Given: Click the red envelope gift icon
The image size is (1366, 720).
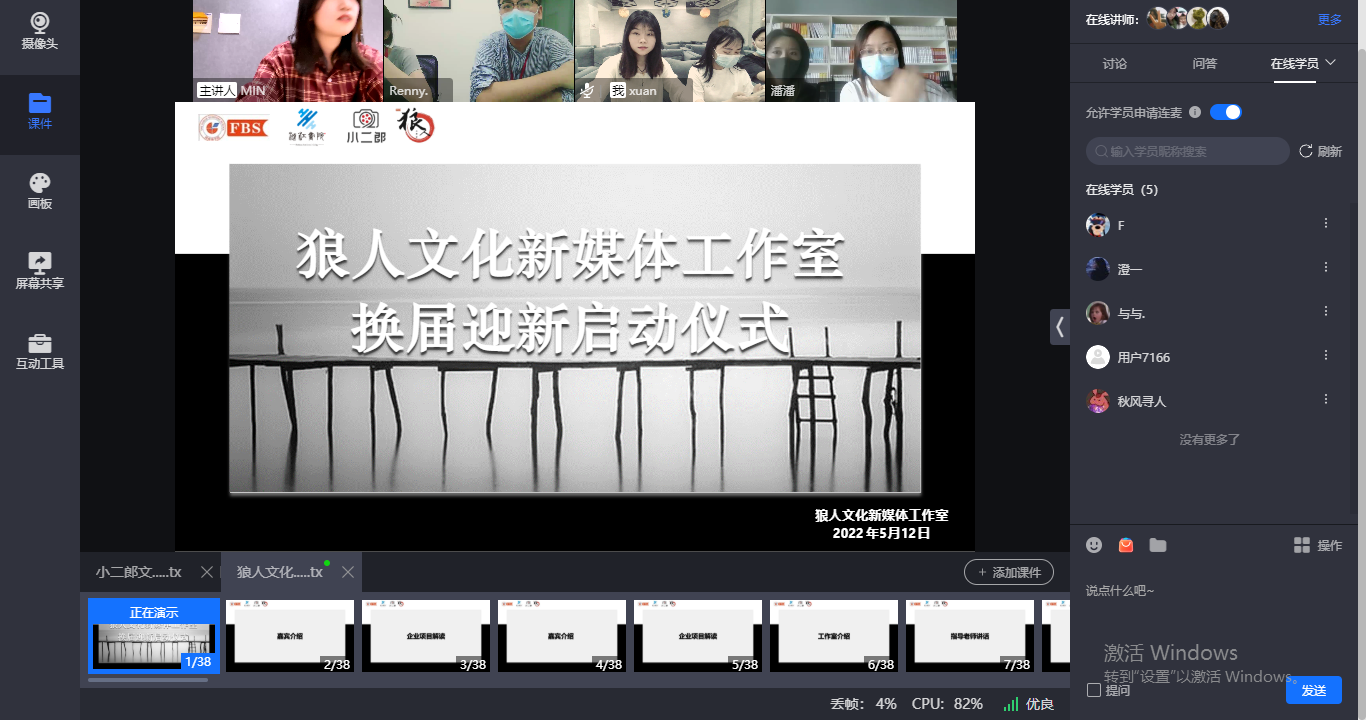Looking at the screenshot, I should tap(1126, 545).
